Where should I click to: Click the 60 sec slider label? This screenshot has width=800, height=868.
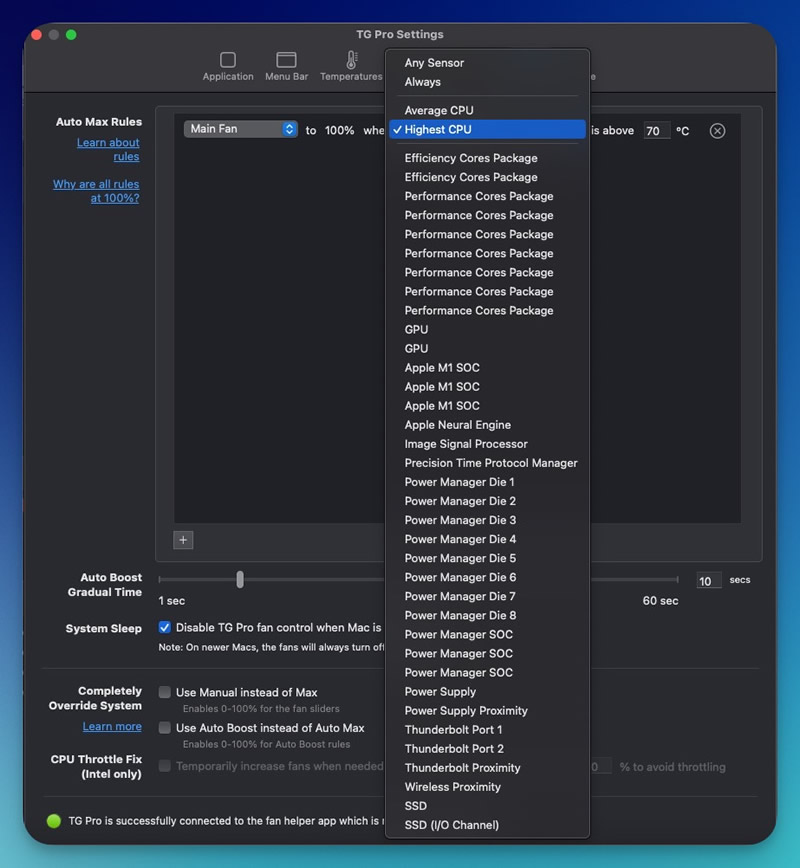pos(660,601)
